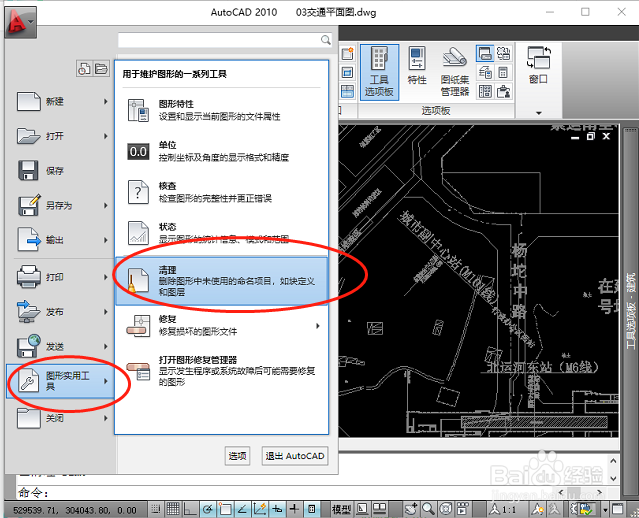The width and height of the screenshot is (639, 518).
Task: Toggle lineweight display in status bar
Action: [294, 509]
